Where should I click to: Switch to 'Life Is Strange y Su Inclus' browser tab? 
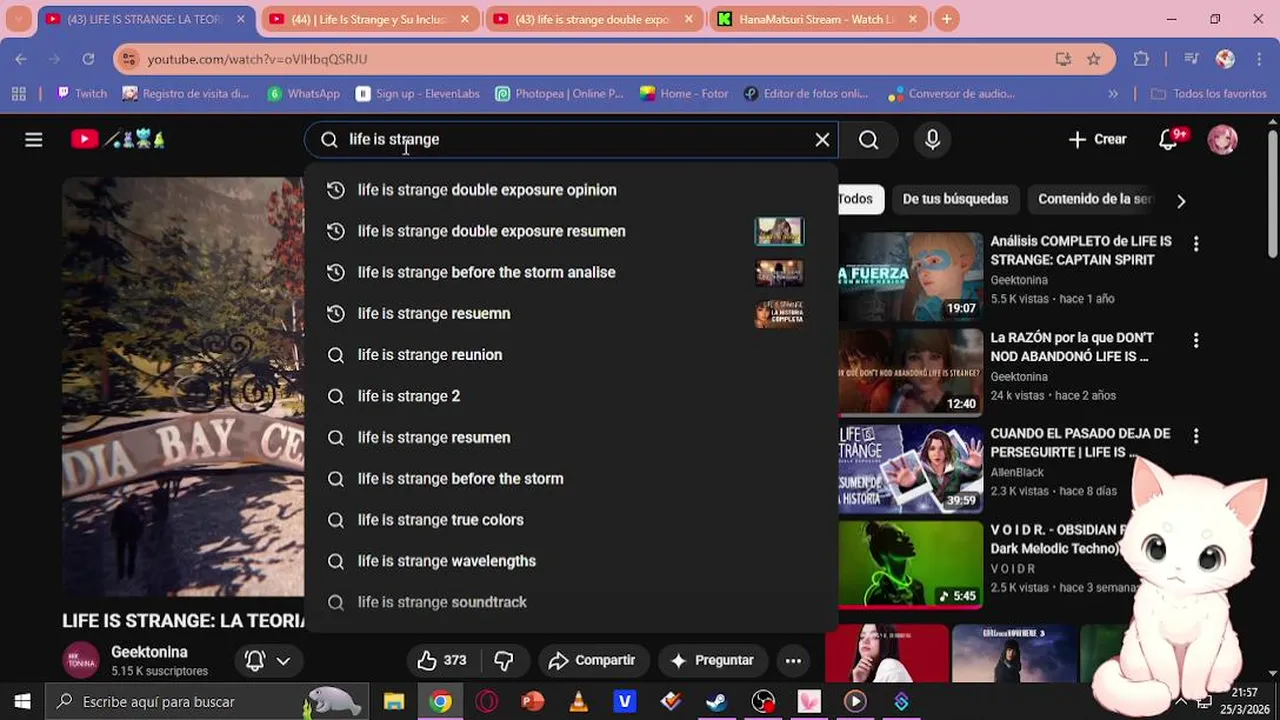(x=369, y=19)
